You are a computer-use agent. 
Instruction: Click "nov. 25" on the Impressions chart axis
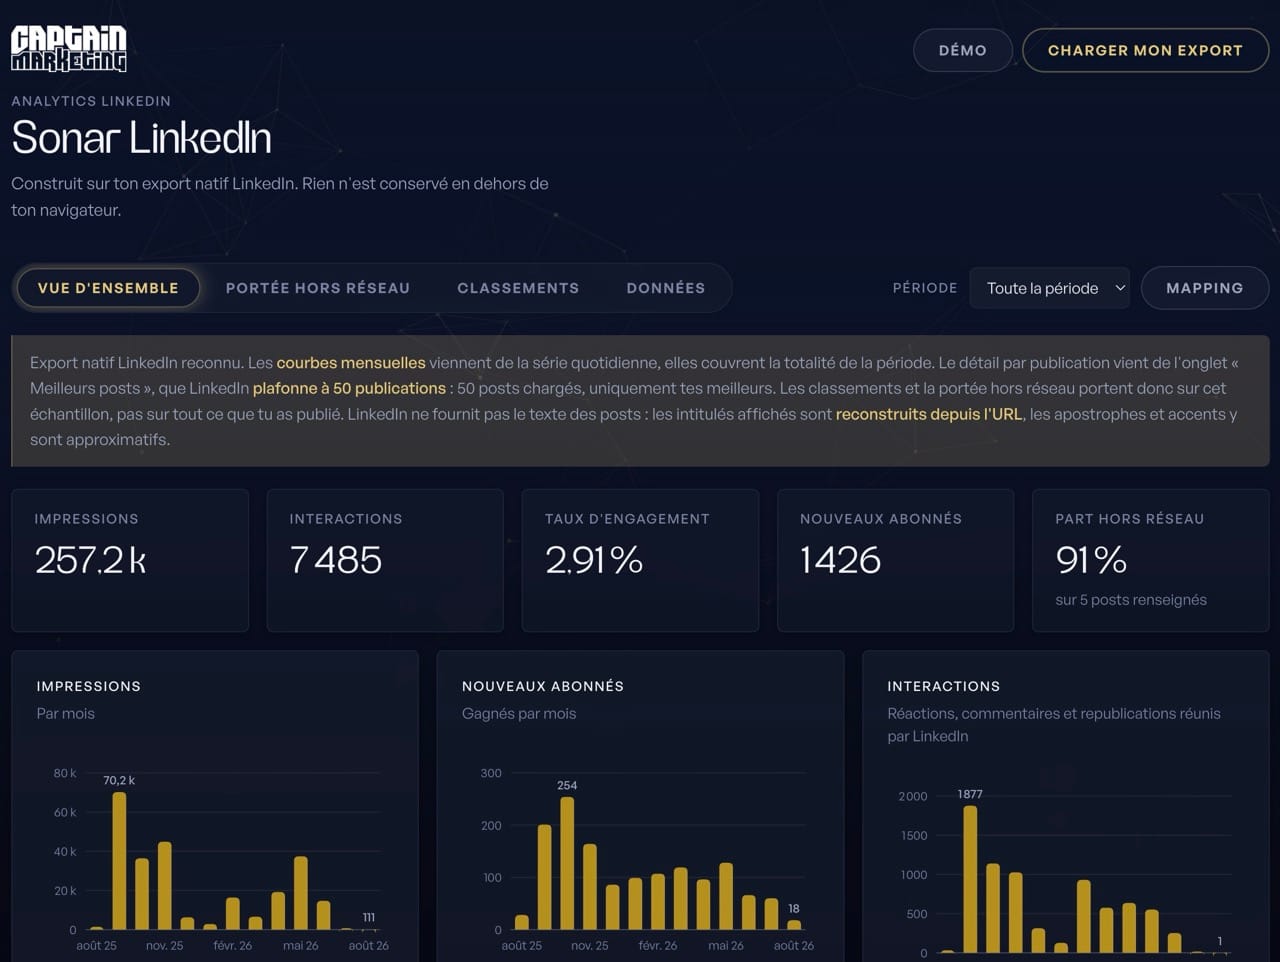point(165,945)
